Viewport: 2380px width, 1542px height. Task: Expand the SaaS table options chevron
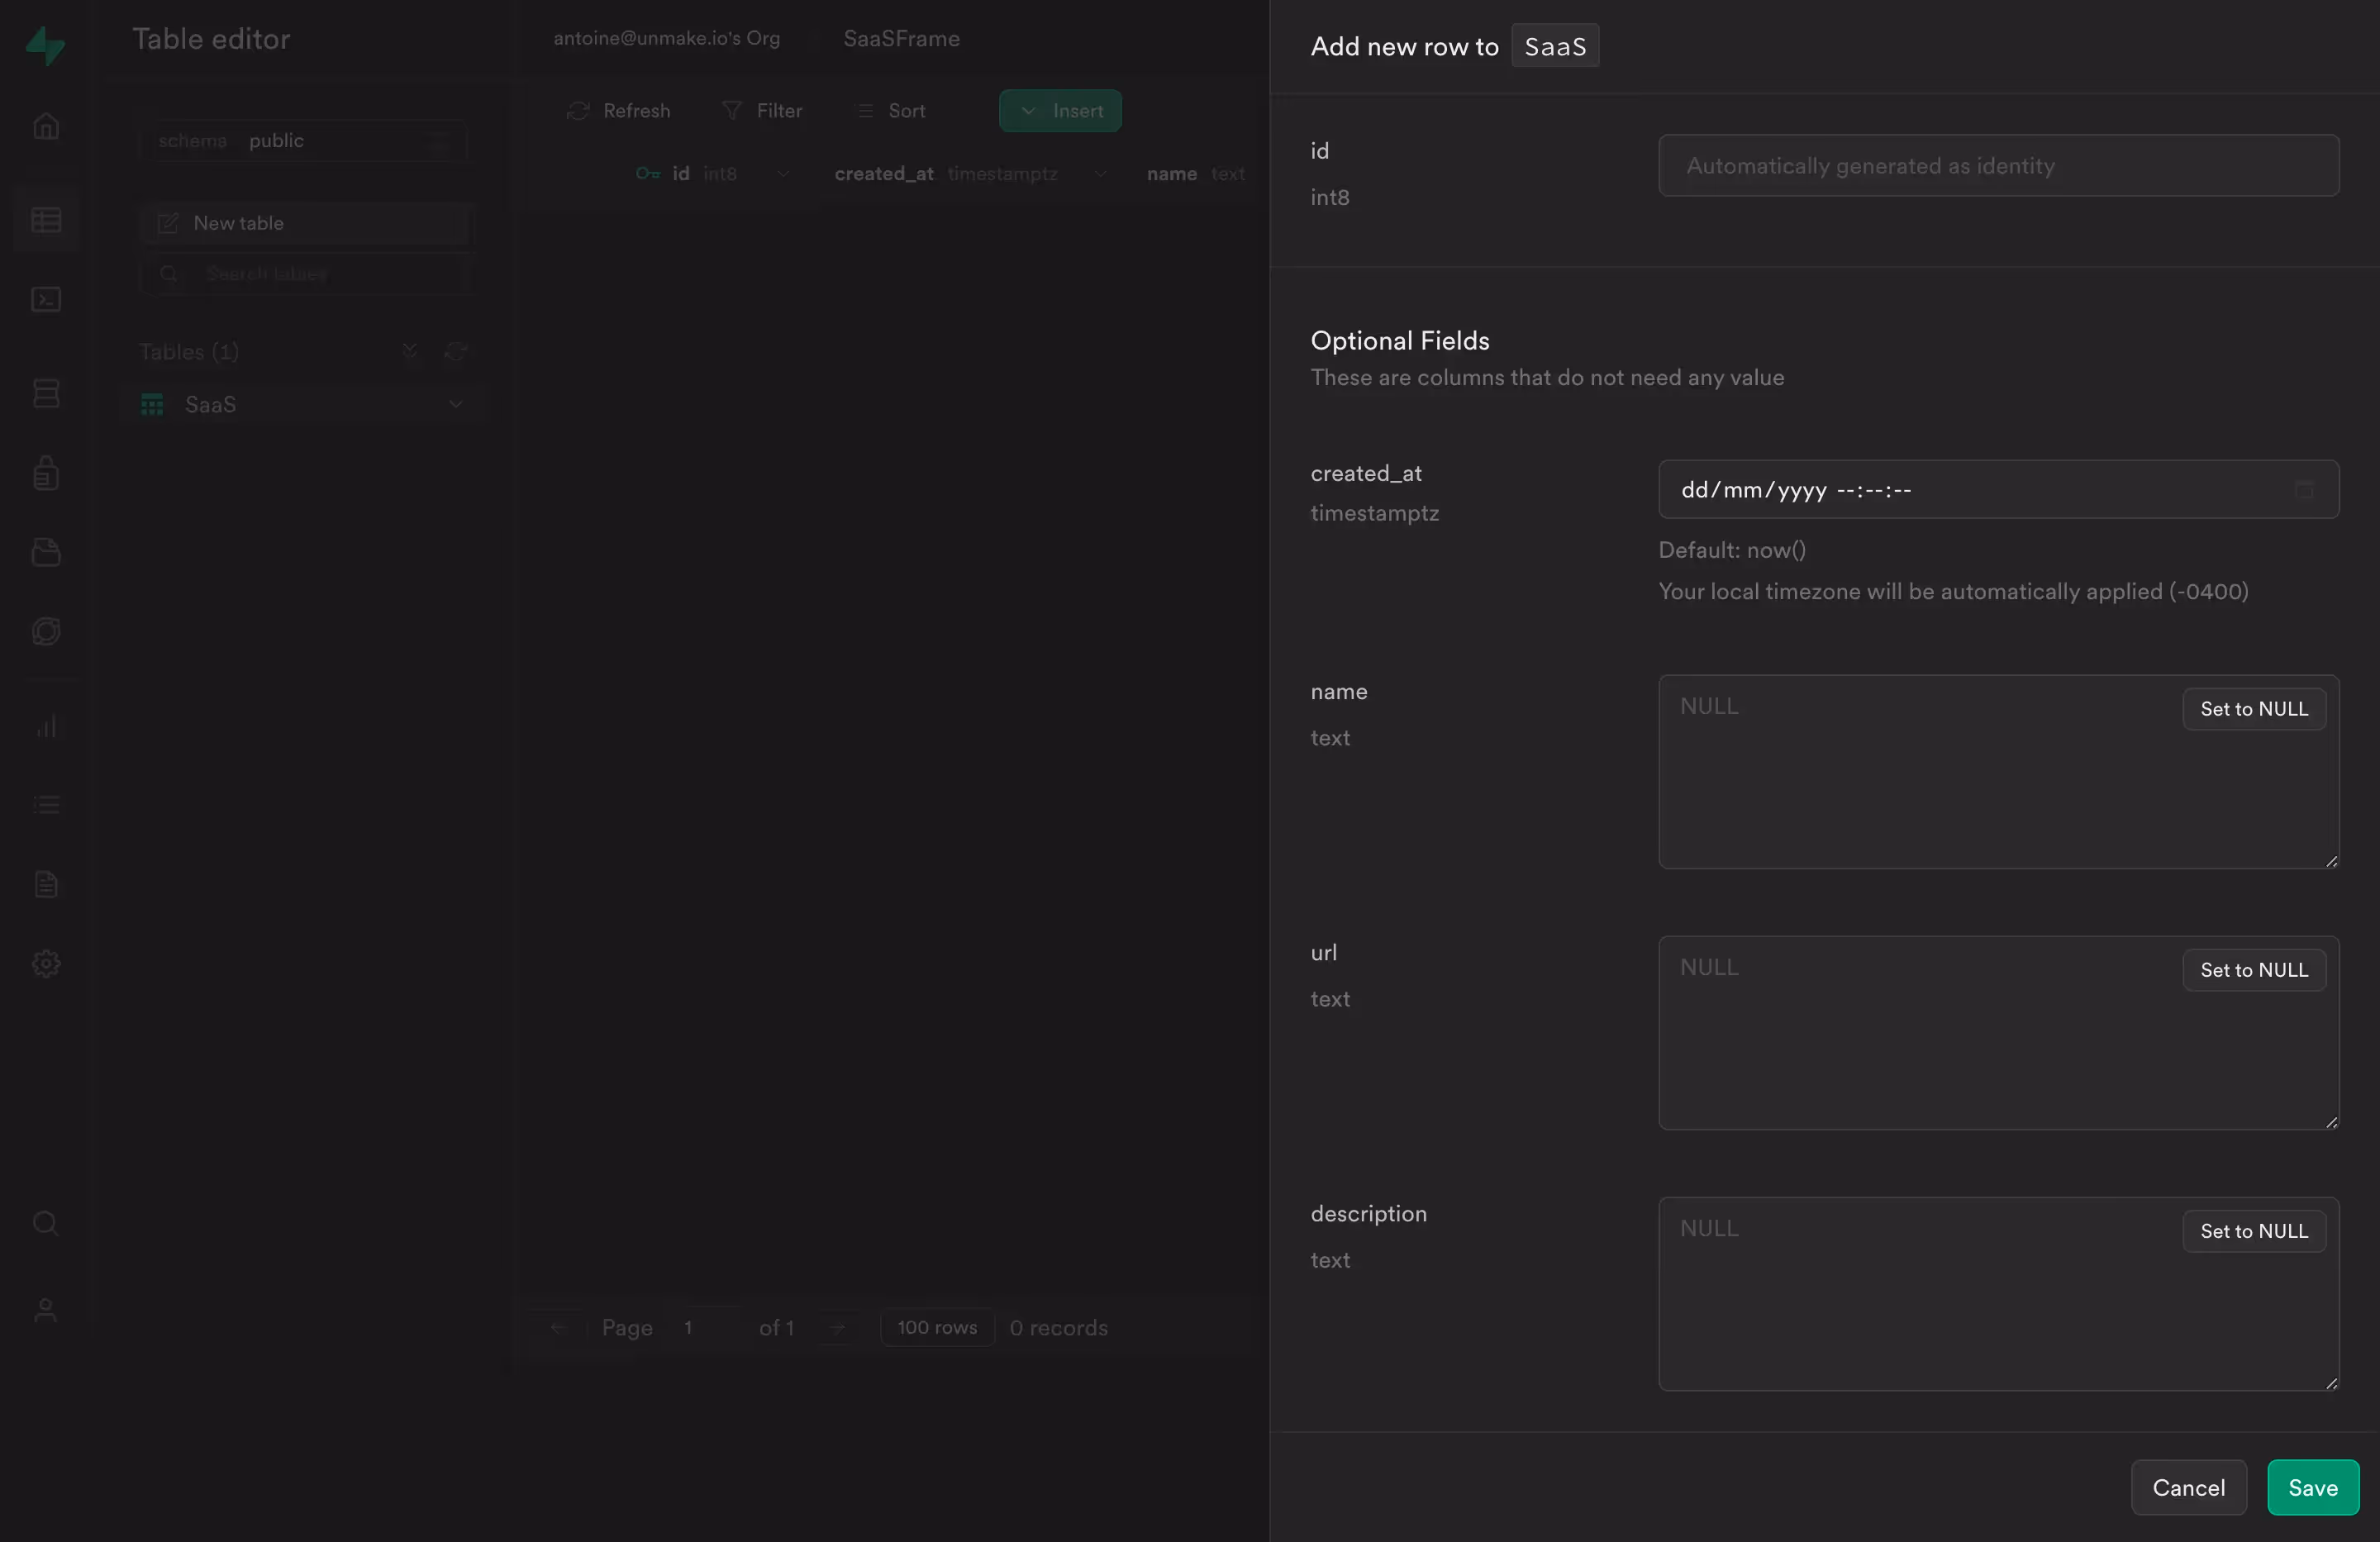pos(456,404)
